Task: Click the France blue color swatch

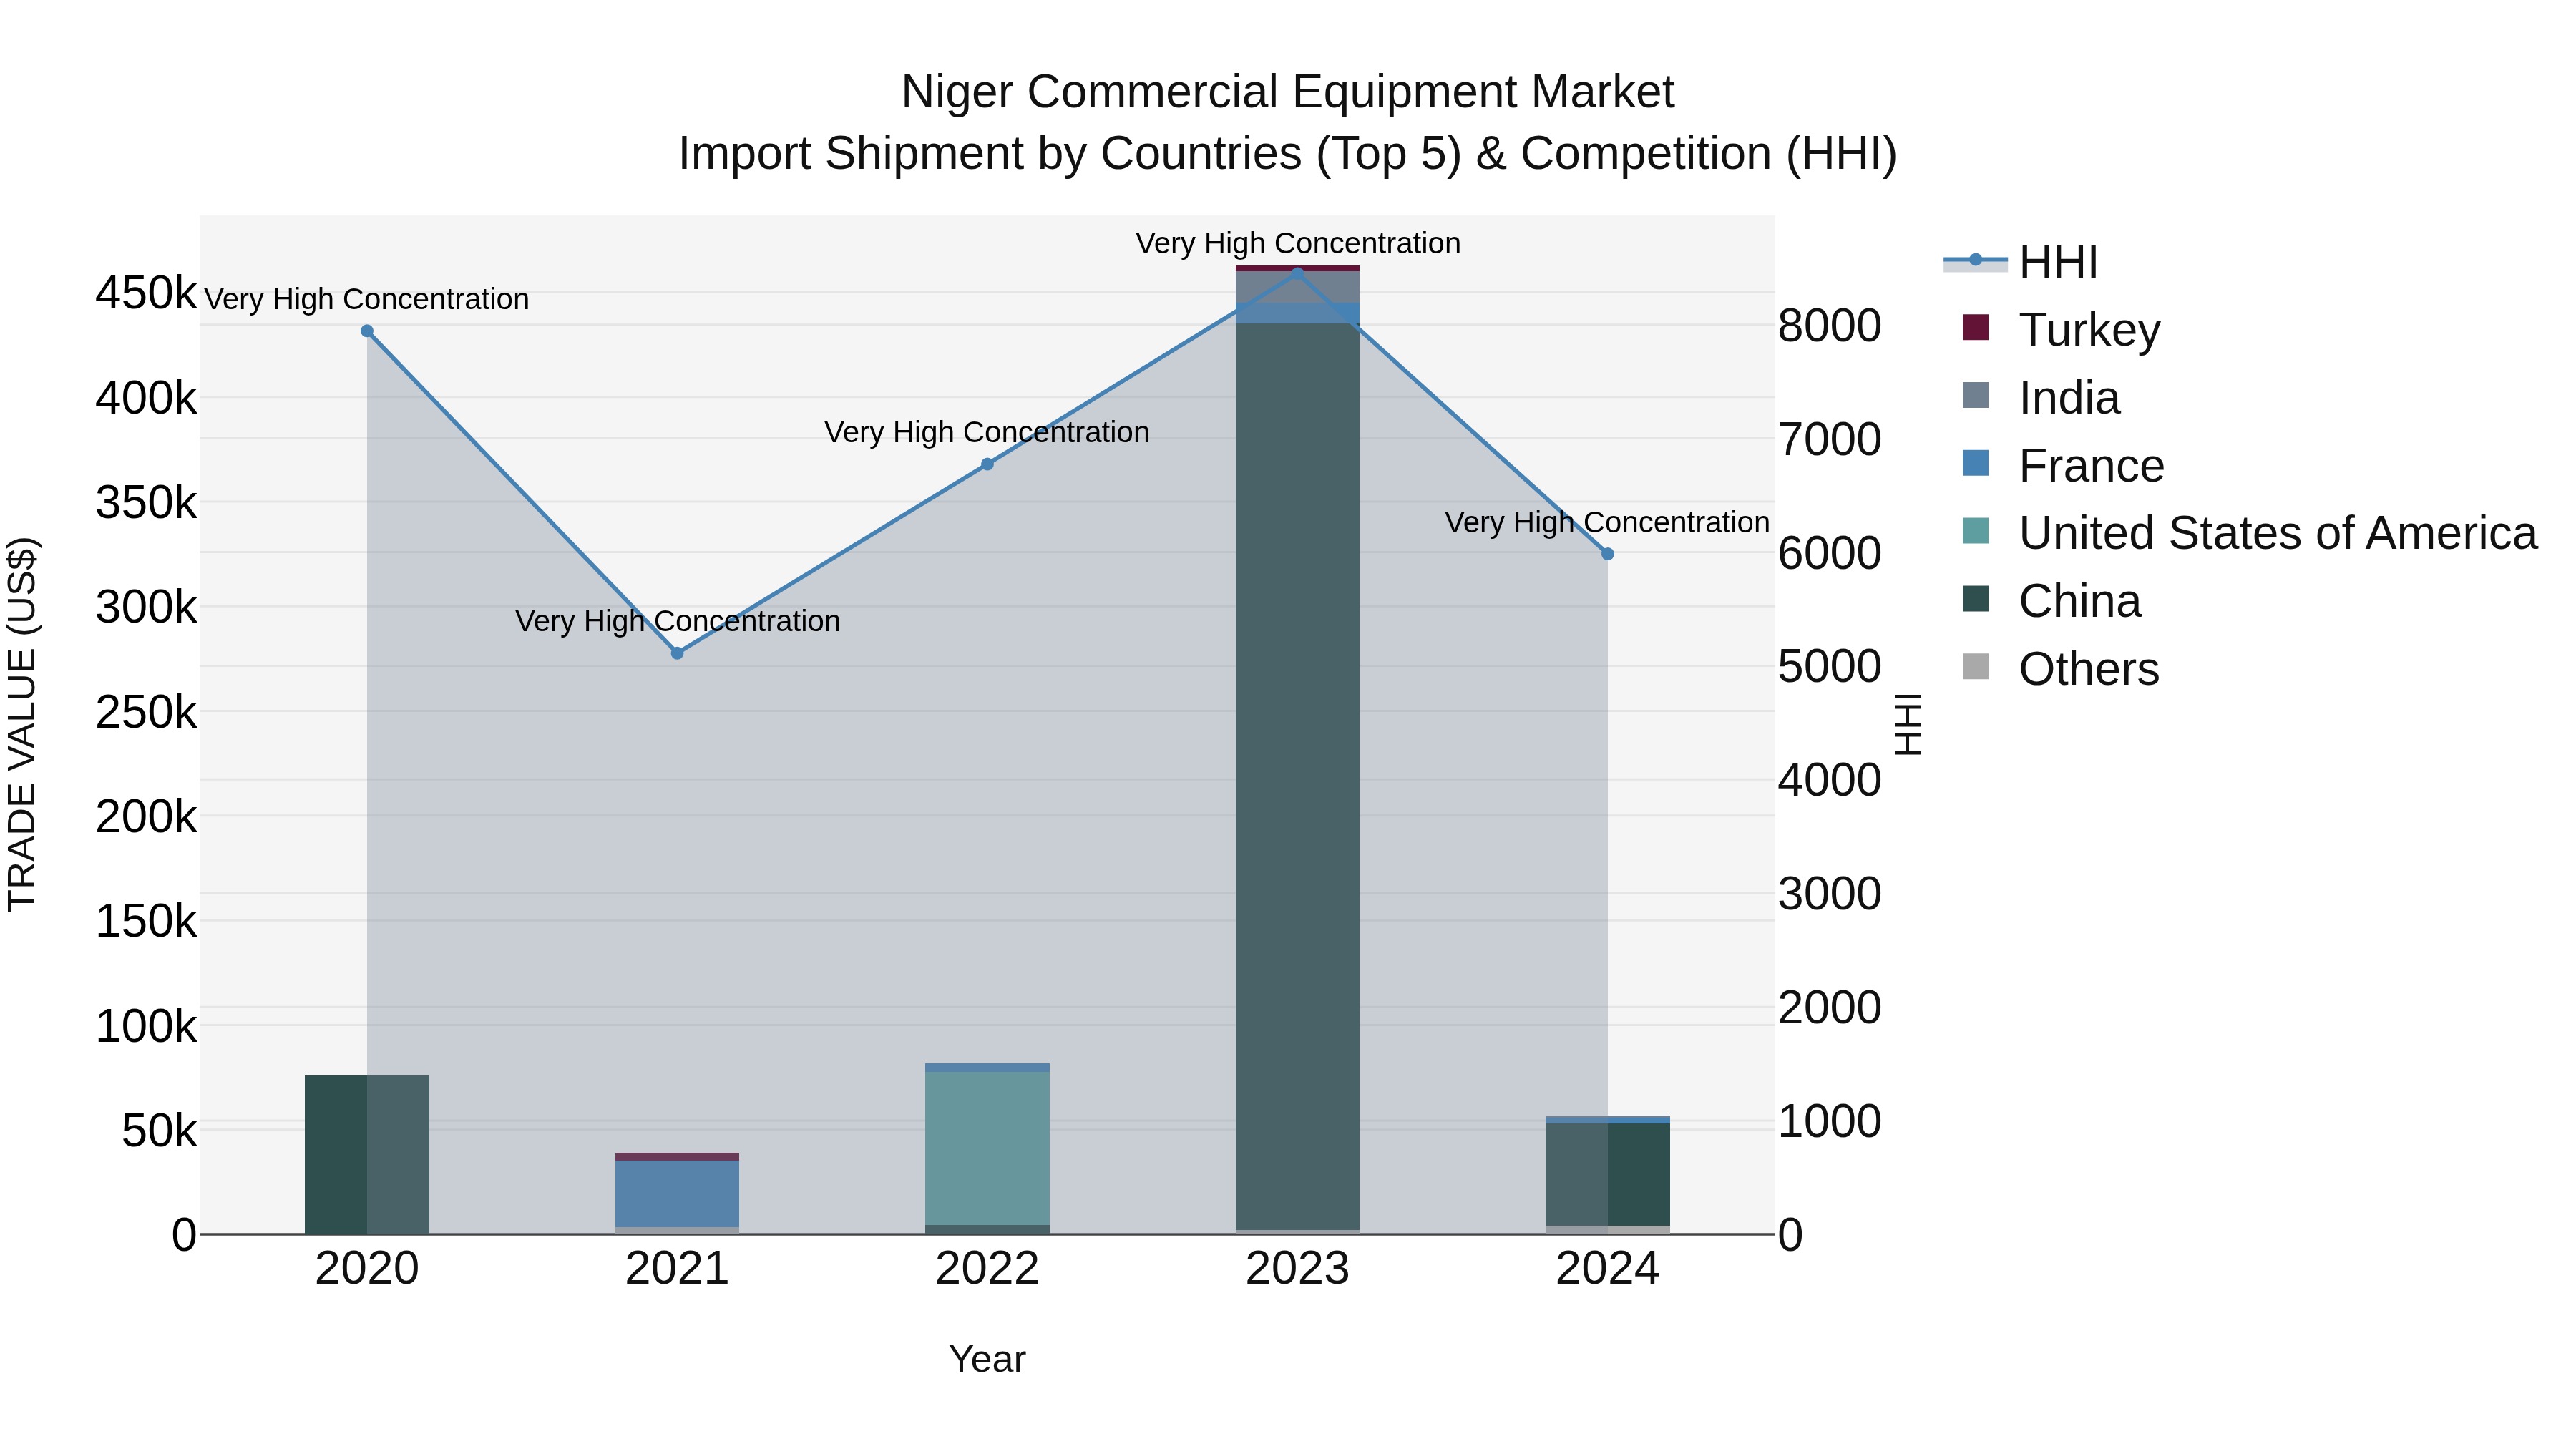Action: click(1976, 463)
